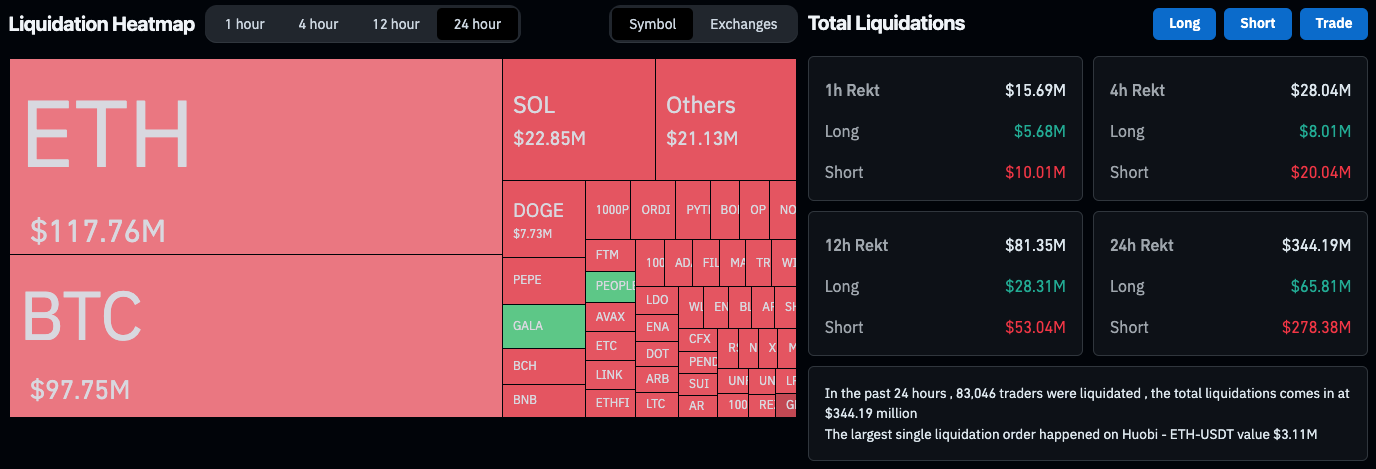1376x469 pixels.
Task: Click the 1000P heatmap tile
Action: pos(608,210)
